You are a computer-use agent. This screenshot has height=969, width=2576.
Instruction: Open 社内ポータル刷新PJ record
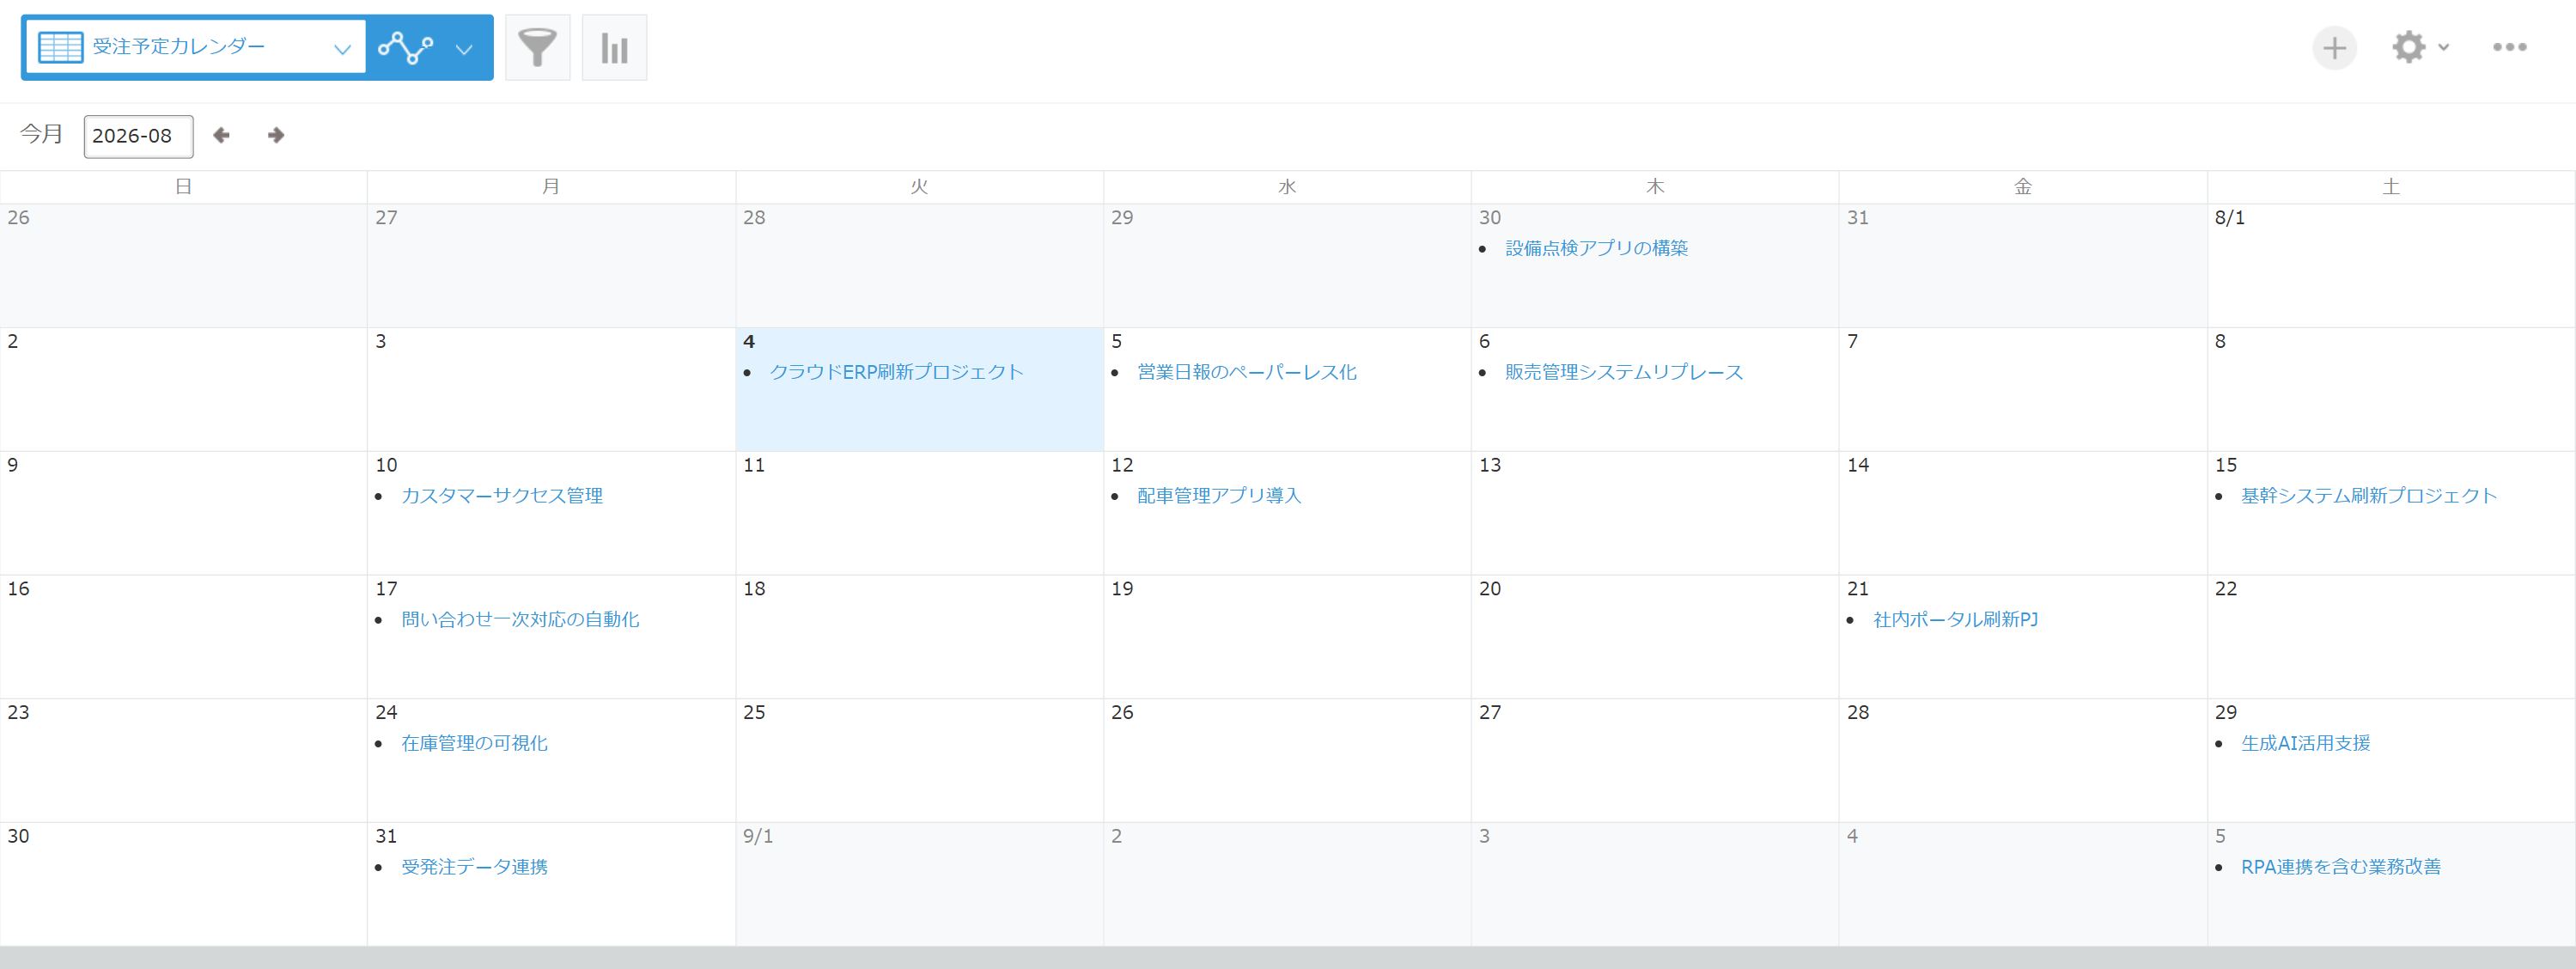[x=1955, y=620]
